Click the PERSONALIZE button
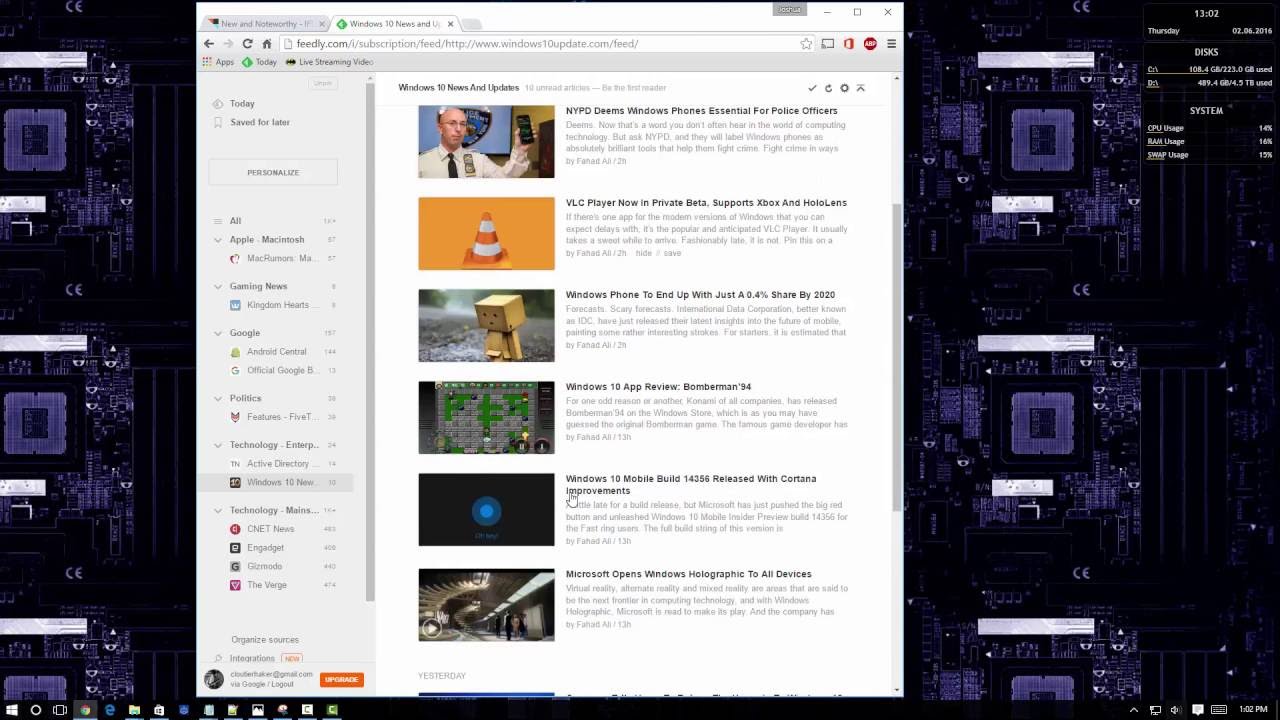 [x=273, y=172]
